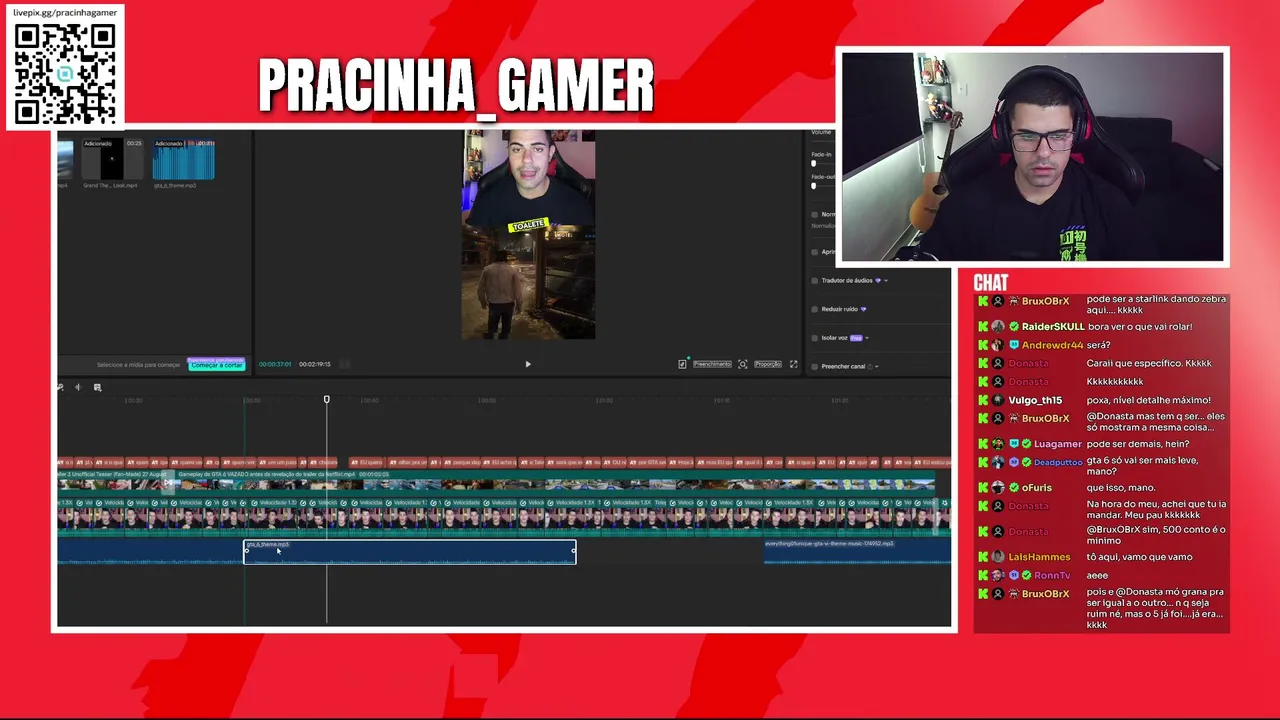Click the right trim handle of gta_6_theme clip
The image size is (1280, 720).
574,551
